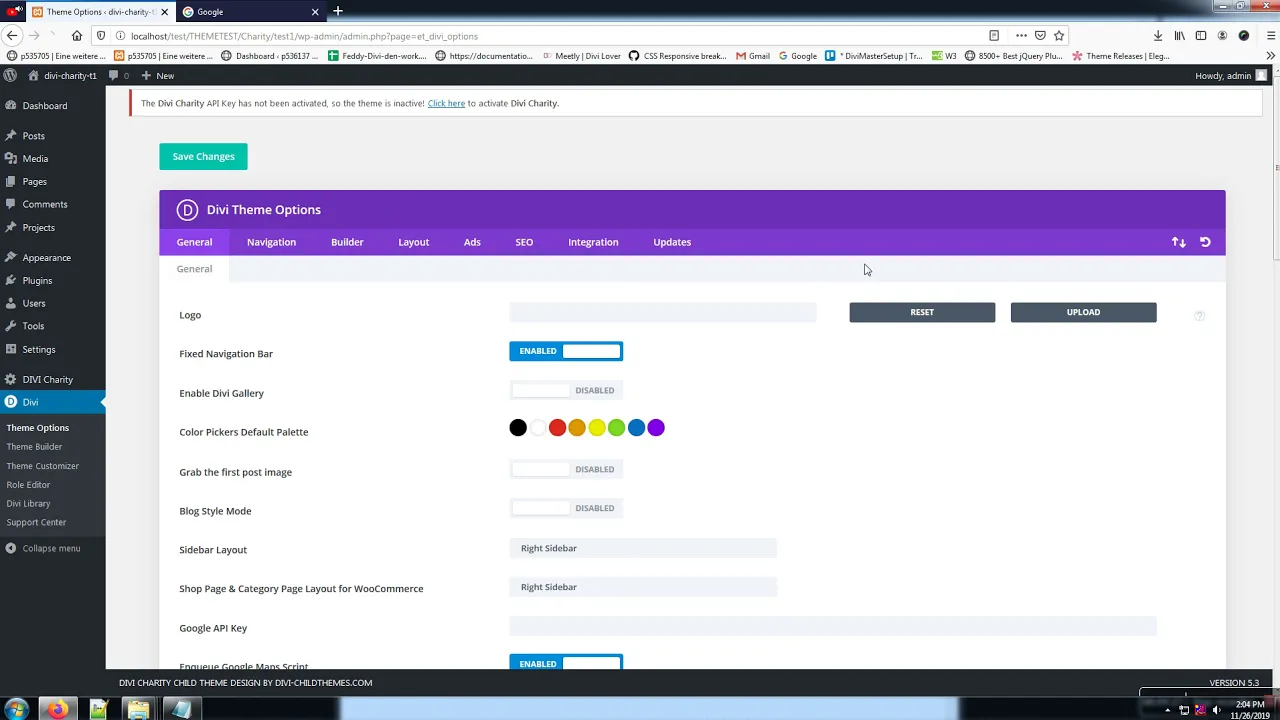The image size is (1280, 720).
Task: Open Howdy, admin user menu
Action: [x=1230, y=75]
